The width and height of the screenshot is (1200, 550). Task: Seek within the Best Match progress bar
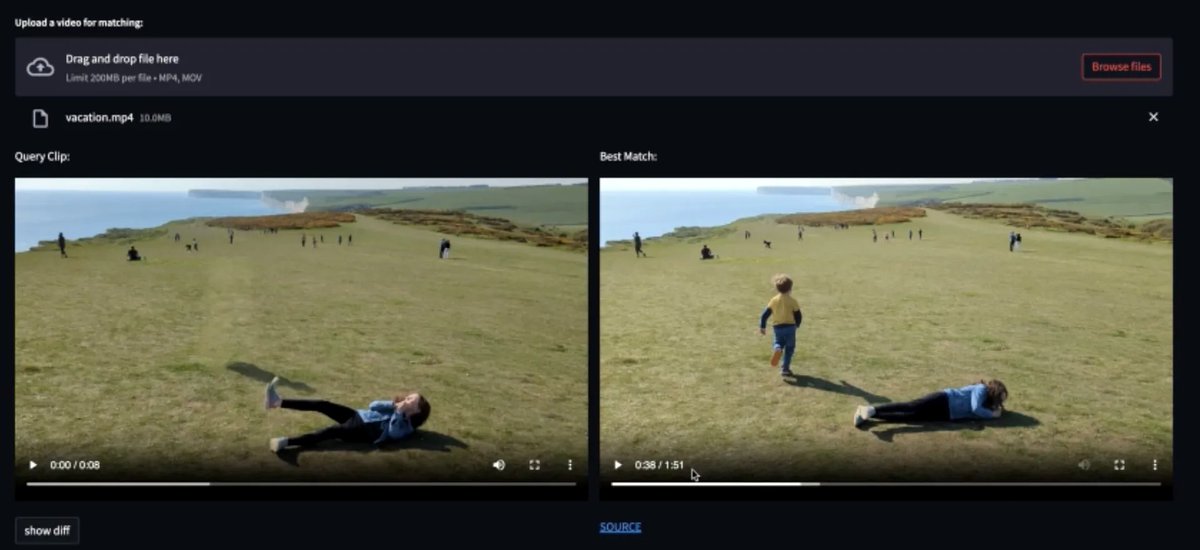(x=885, y=484)
